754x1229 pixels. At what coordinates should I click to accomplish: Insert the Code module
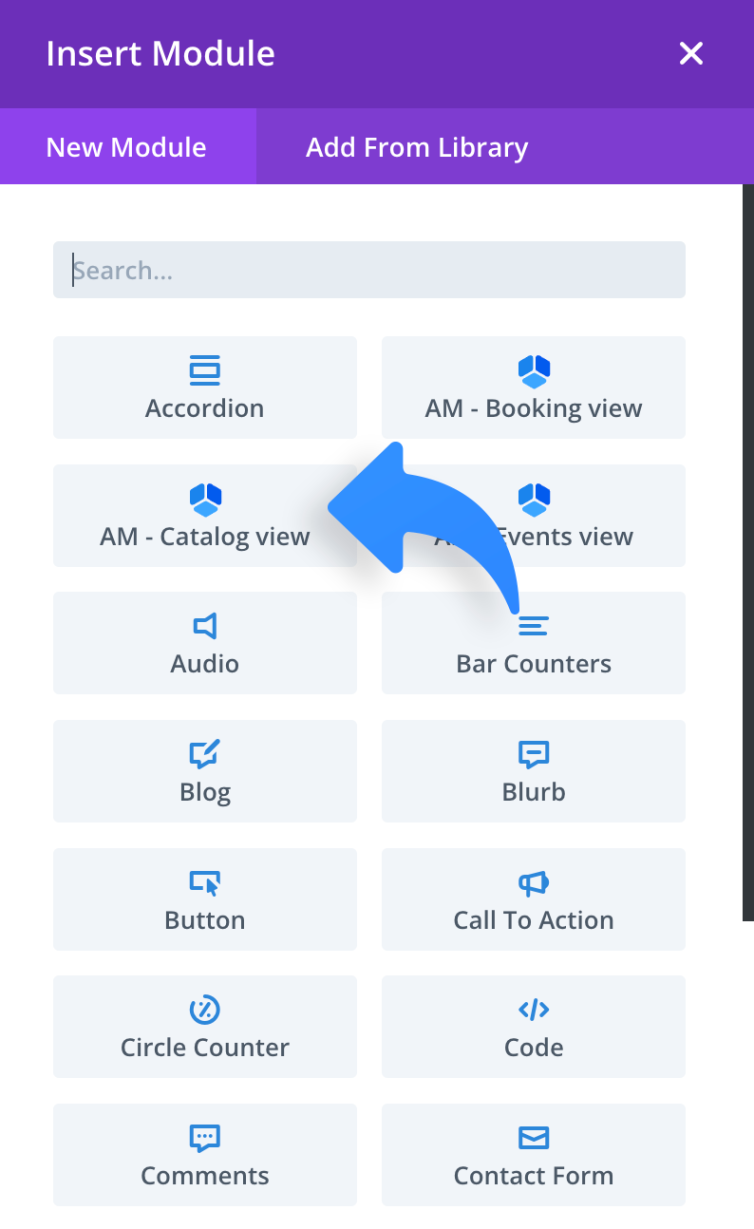tap(533, 1028)
